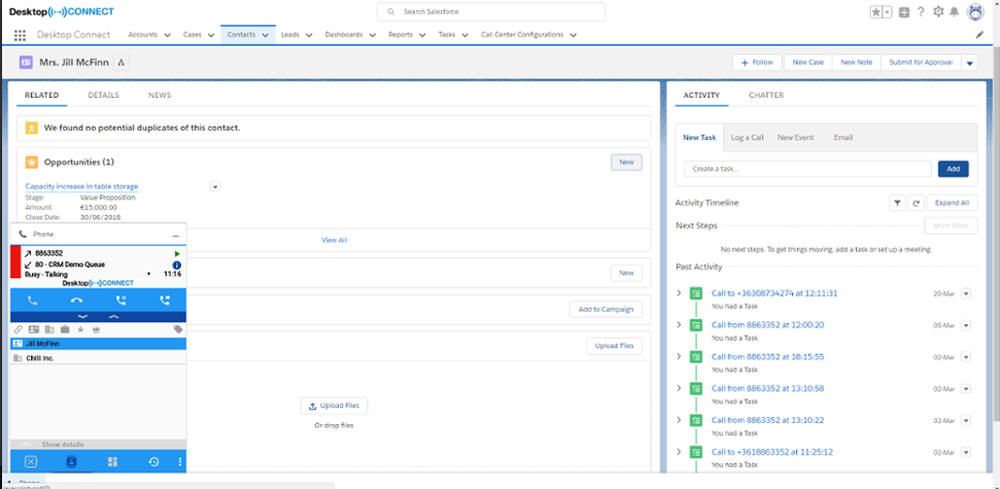Switch to the CHATTER tab
Screen dimensions: 1000x489
(x=766, y=95)
